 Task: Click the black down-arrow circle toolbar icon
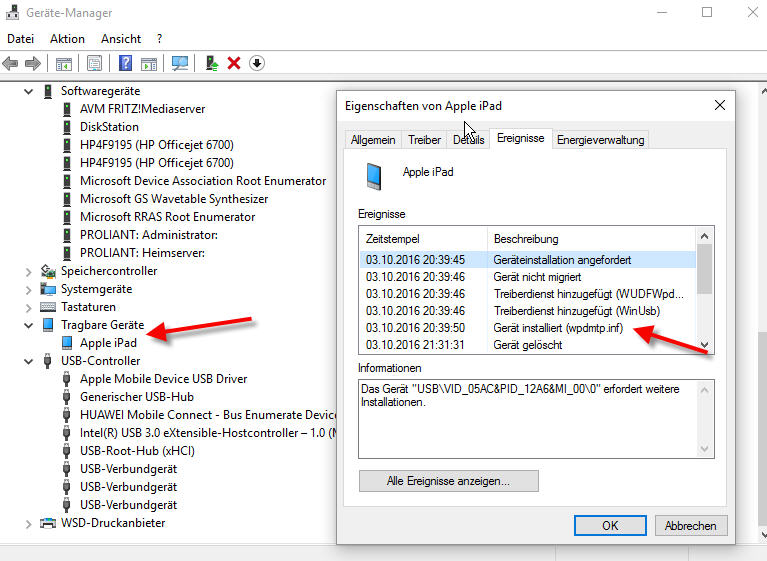pyautogui.click(x=257, y=63)
